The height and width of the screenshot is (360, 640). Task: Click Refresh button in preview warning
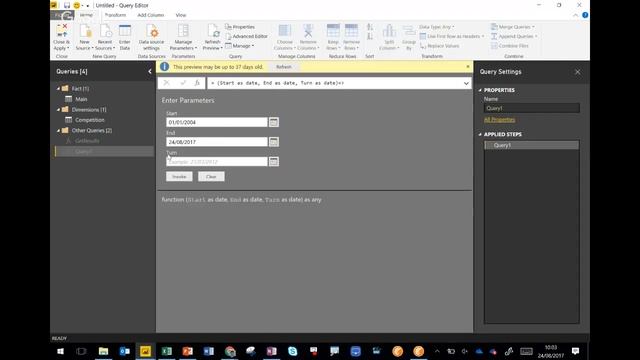[x=284, y=67]
